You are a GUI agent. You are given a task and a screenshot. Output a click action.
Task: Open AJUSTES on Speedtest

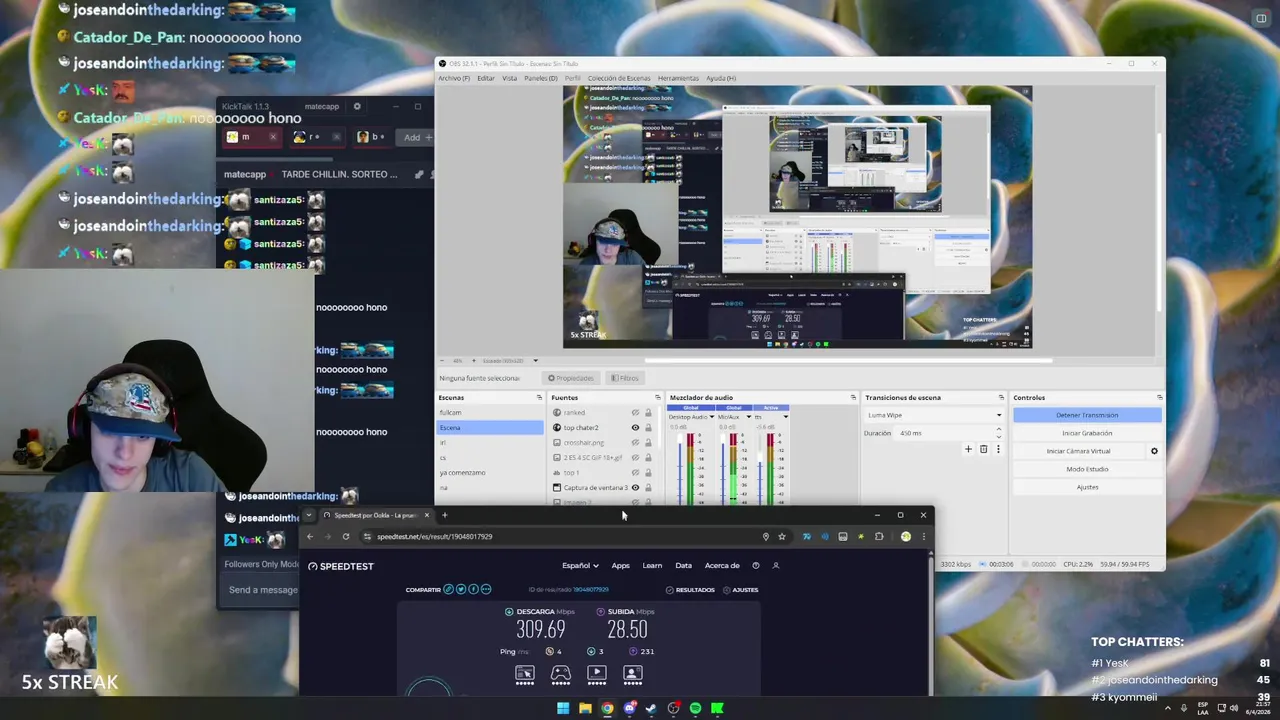(740, 590)
